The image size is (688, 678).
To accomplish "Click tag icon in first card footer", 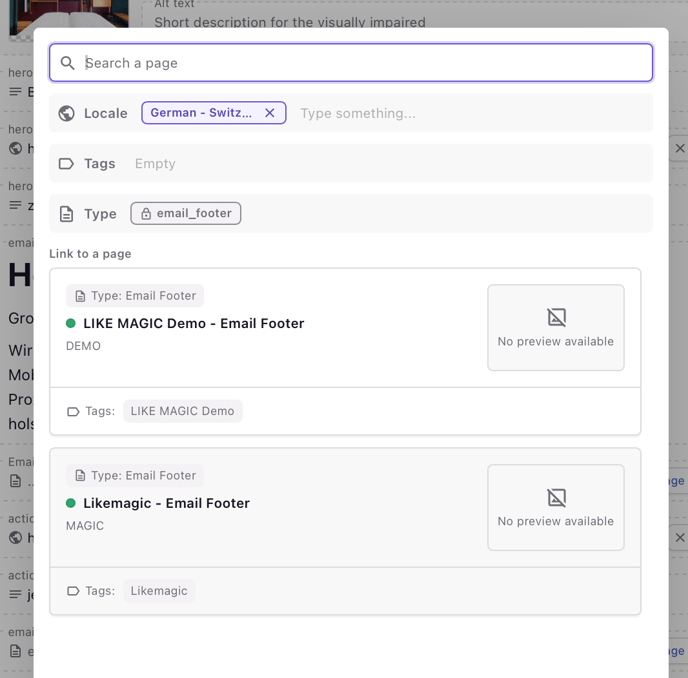I will pyautogui.click(x=73, y=411).
